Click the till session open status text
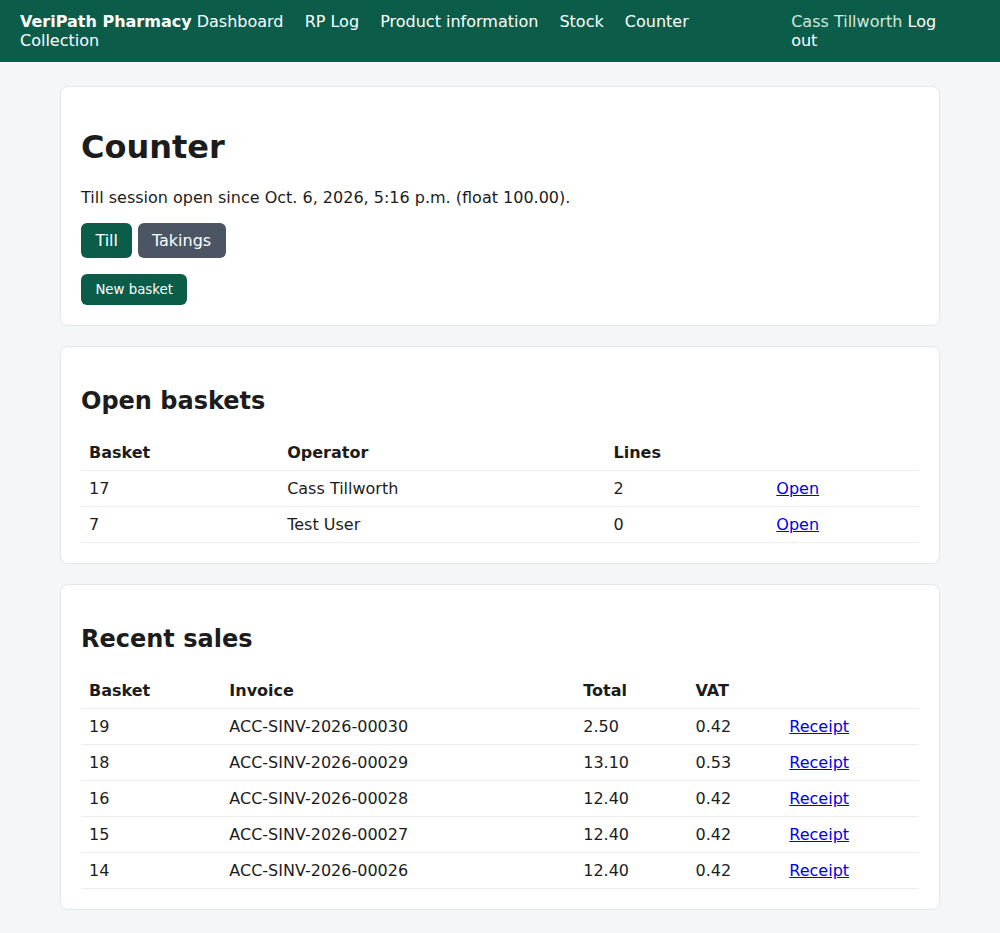This screenshot has width=1000, height=933. (325, 198)
